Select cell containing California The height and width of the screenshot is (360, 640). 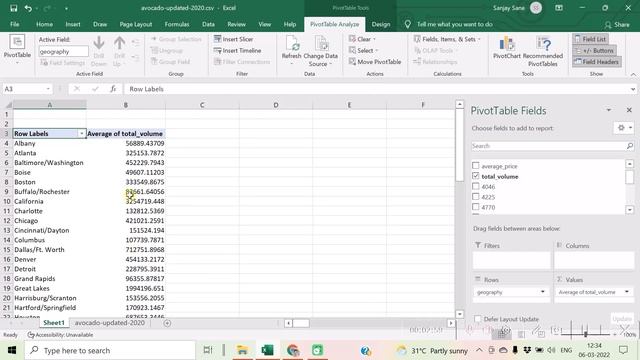point(49,201)
